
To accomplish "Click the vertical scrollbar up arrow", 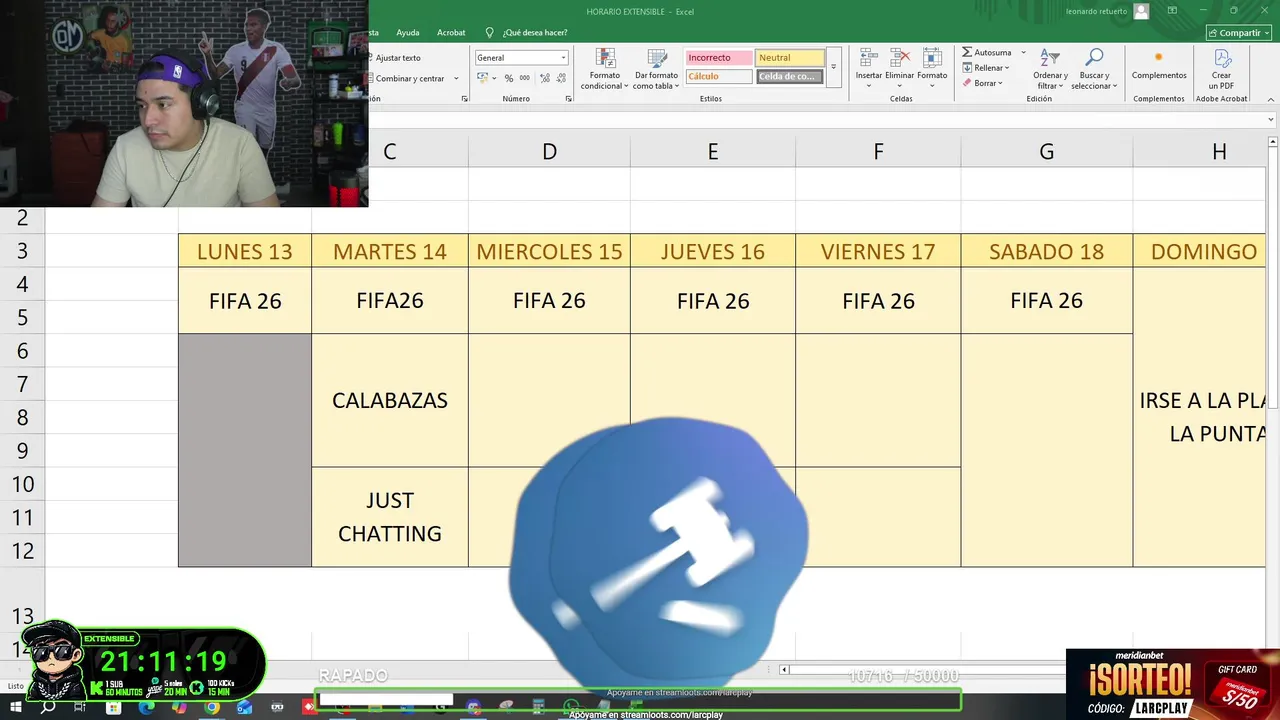I will tap(1272, 143).
